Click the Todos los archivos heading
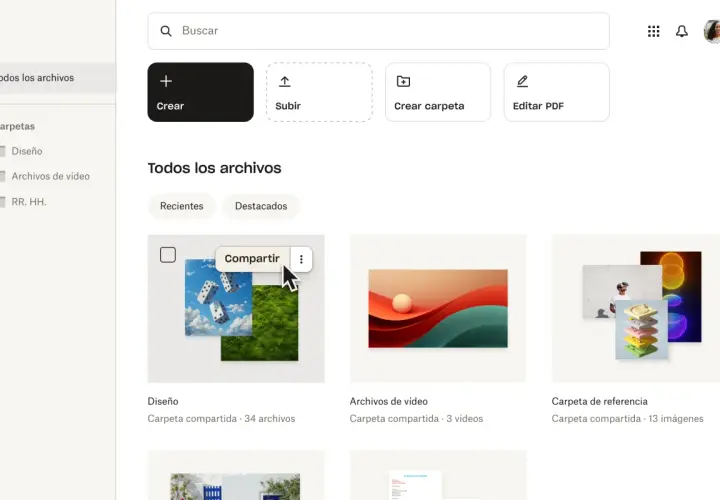720x500 pixels. tap(214, 168)
